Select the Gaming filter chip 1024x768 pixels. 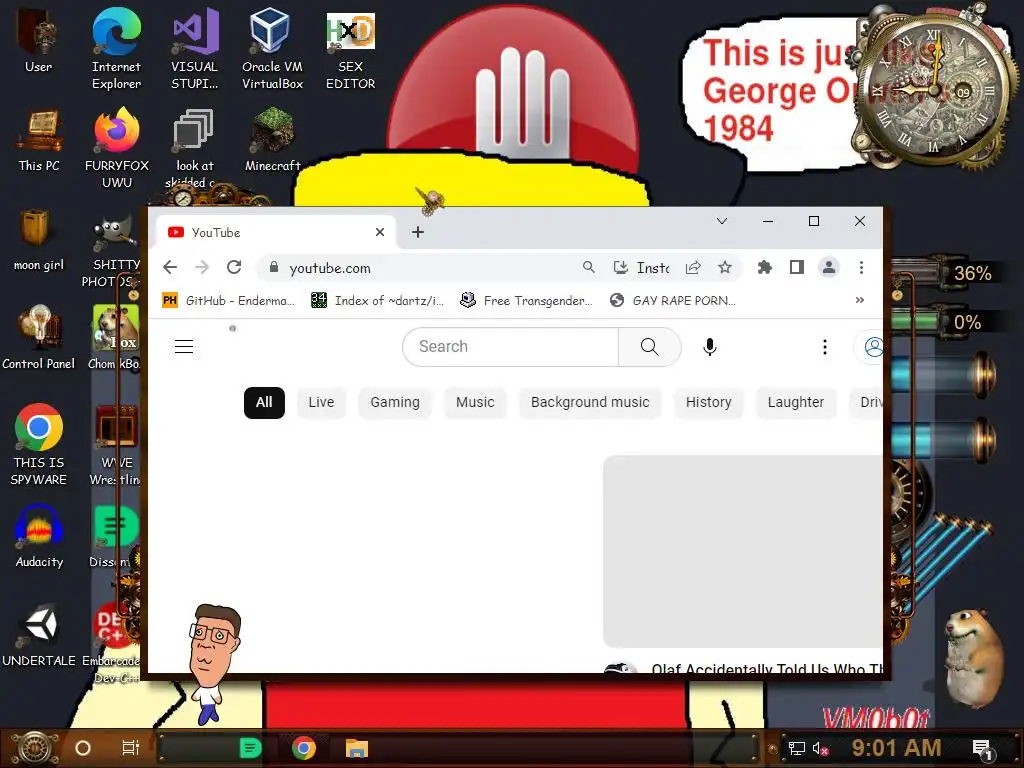(394, 402)
